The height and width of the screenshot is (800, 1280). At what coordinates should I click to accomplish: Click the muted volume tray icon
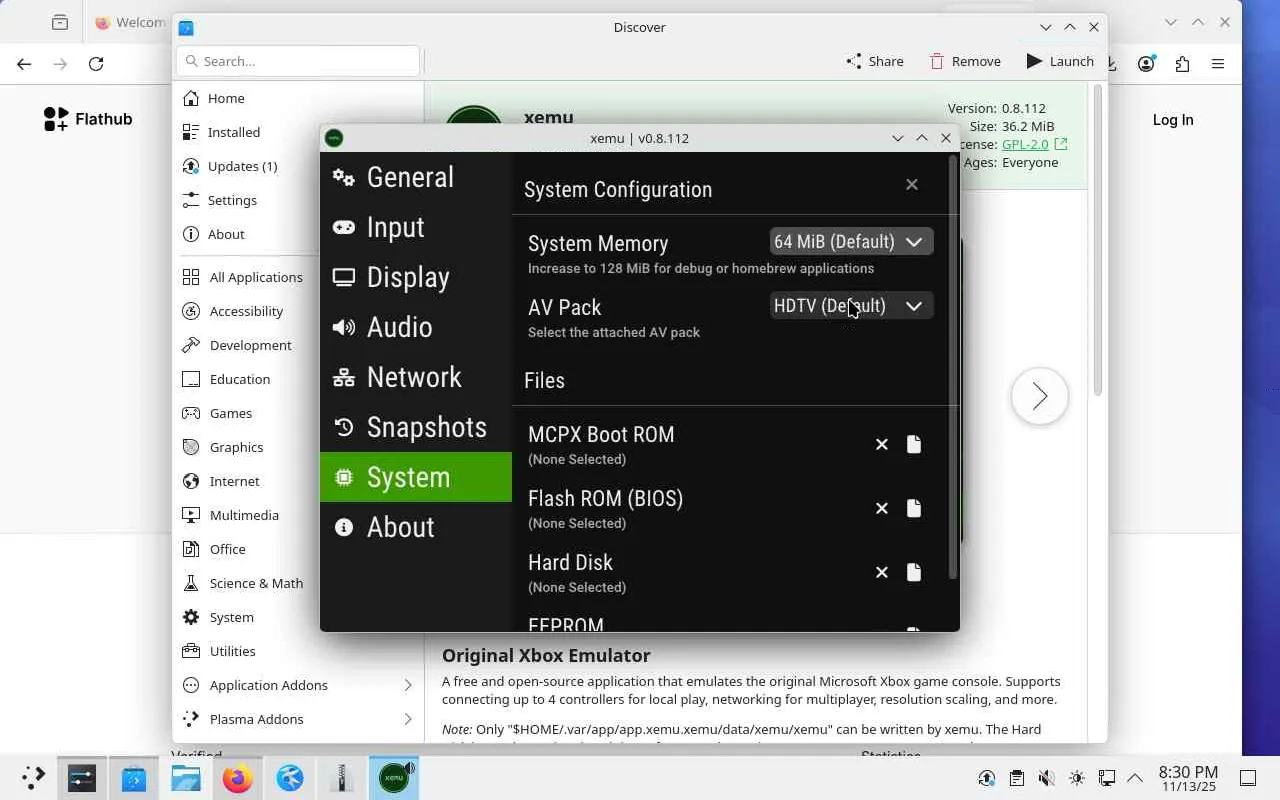1046,778
